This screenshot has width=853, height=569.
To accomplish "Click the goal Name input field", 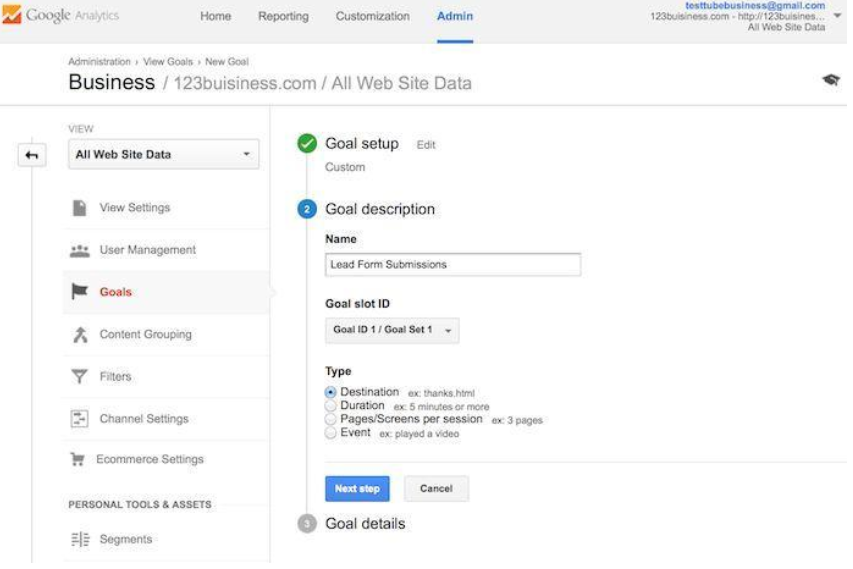I will point(452,265).
